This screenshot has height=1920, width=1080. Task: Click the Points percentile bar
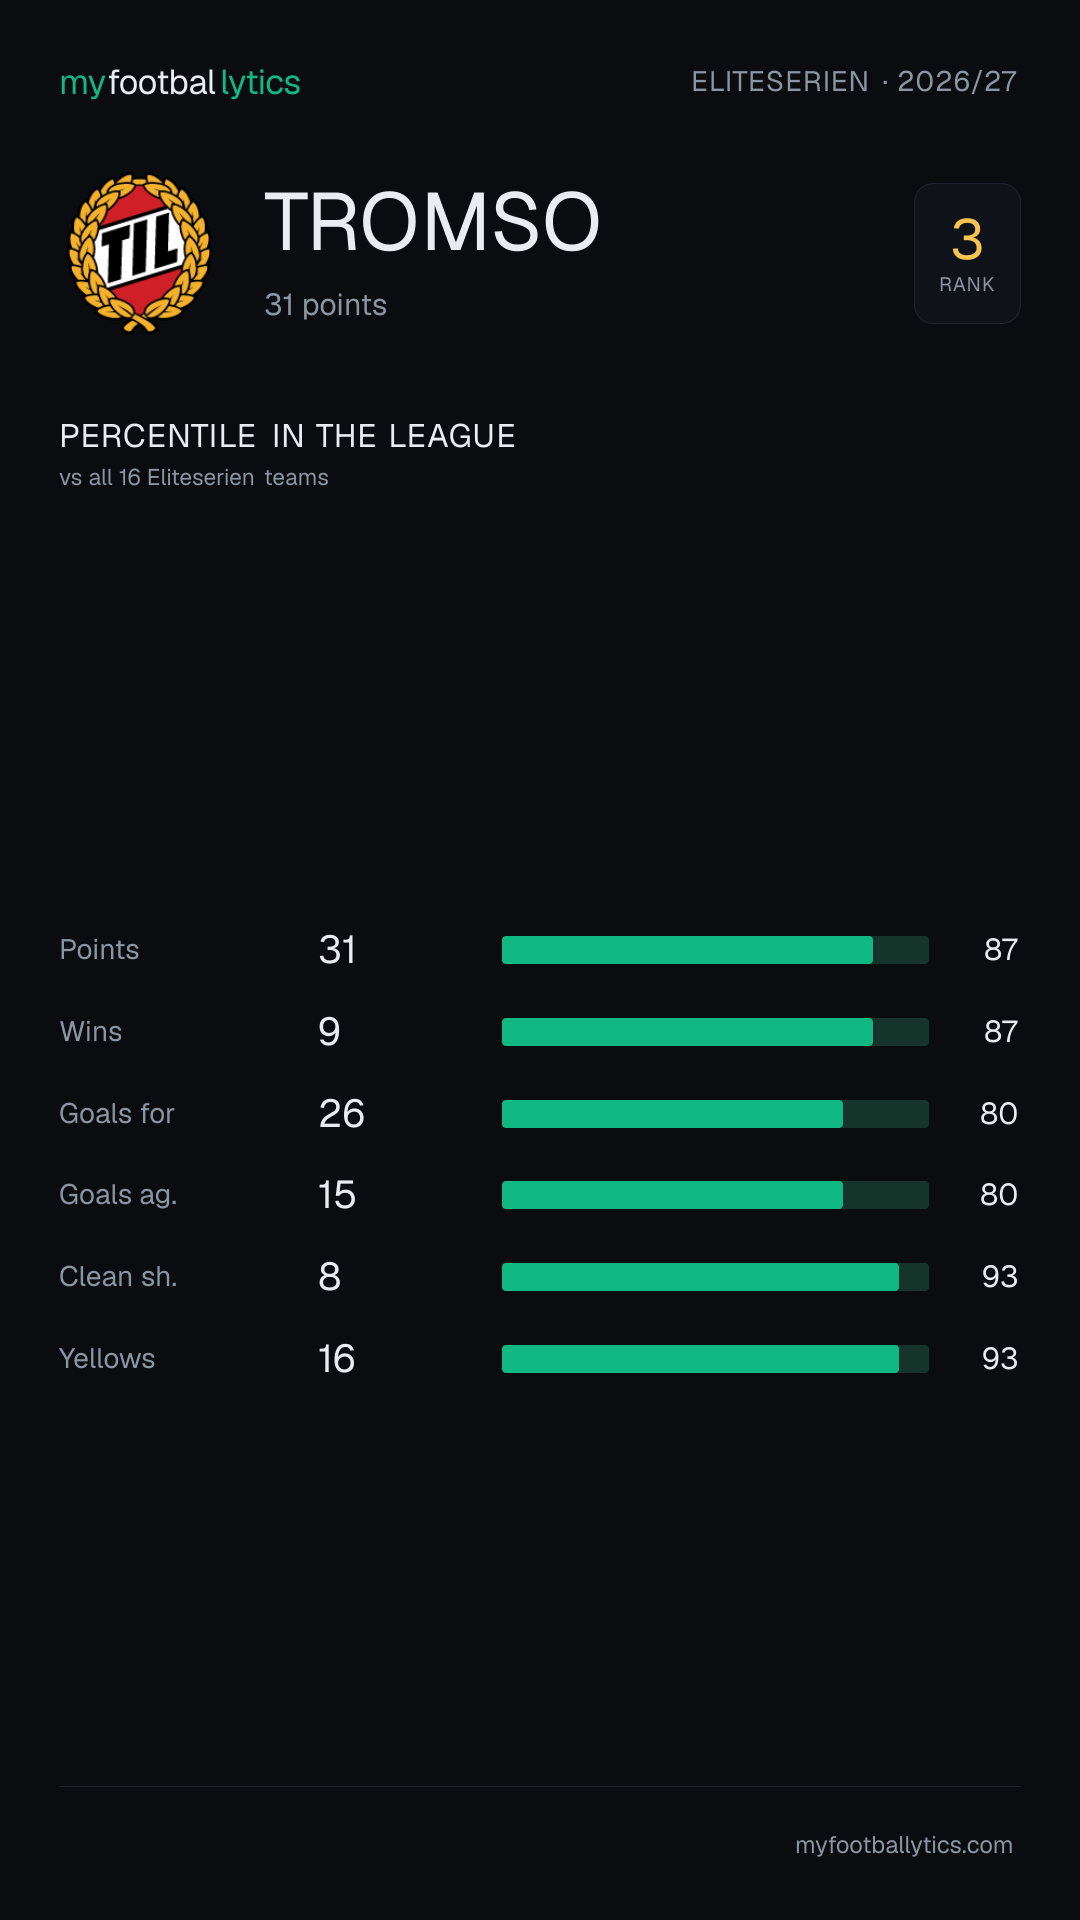[x=715, y=950]
